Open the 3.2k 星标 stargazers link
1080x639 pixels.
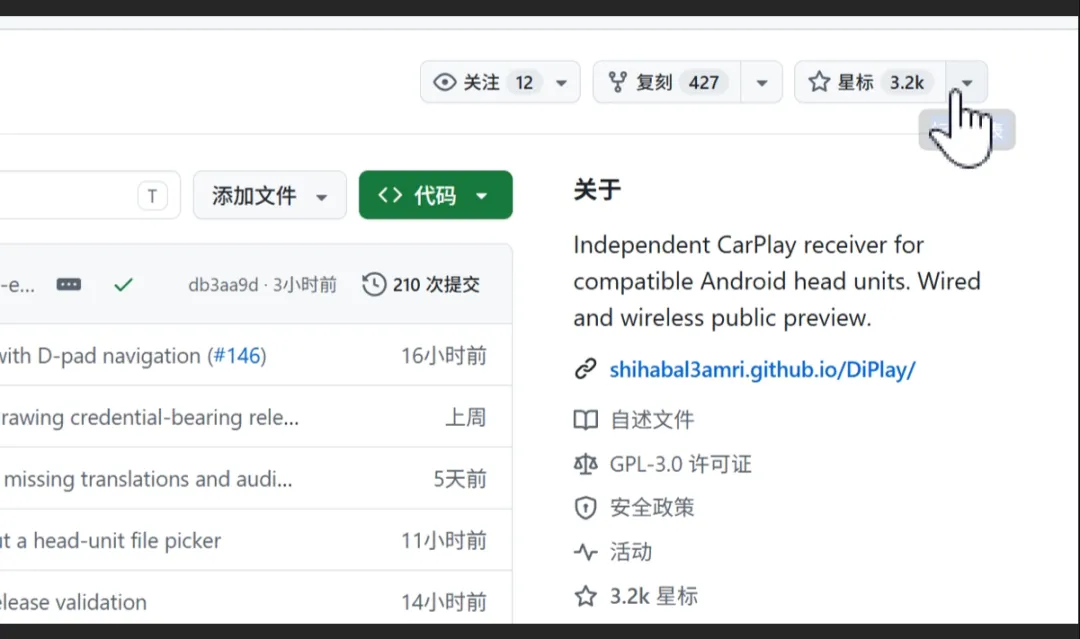(x=654, y=596)
